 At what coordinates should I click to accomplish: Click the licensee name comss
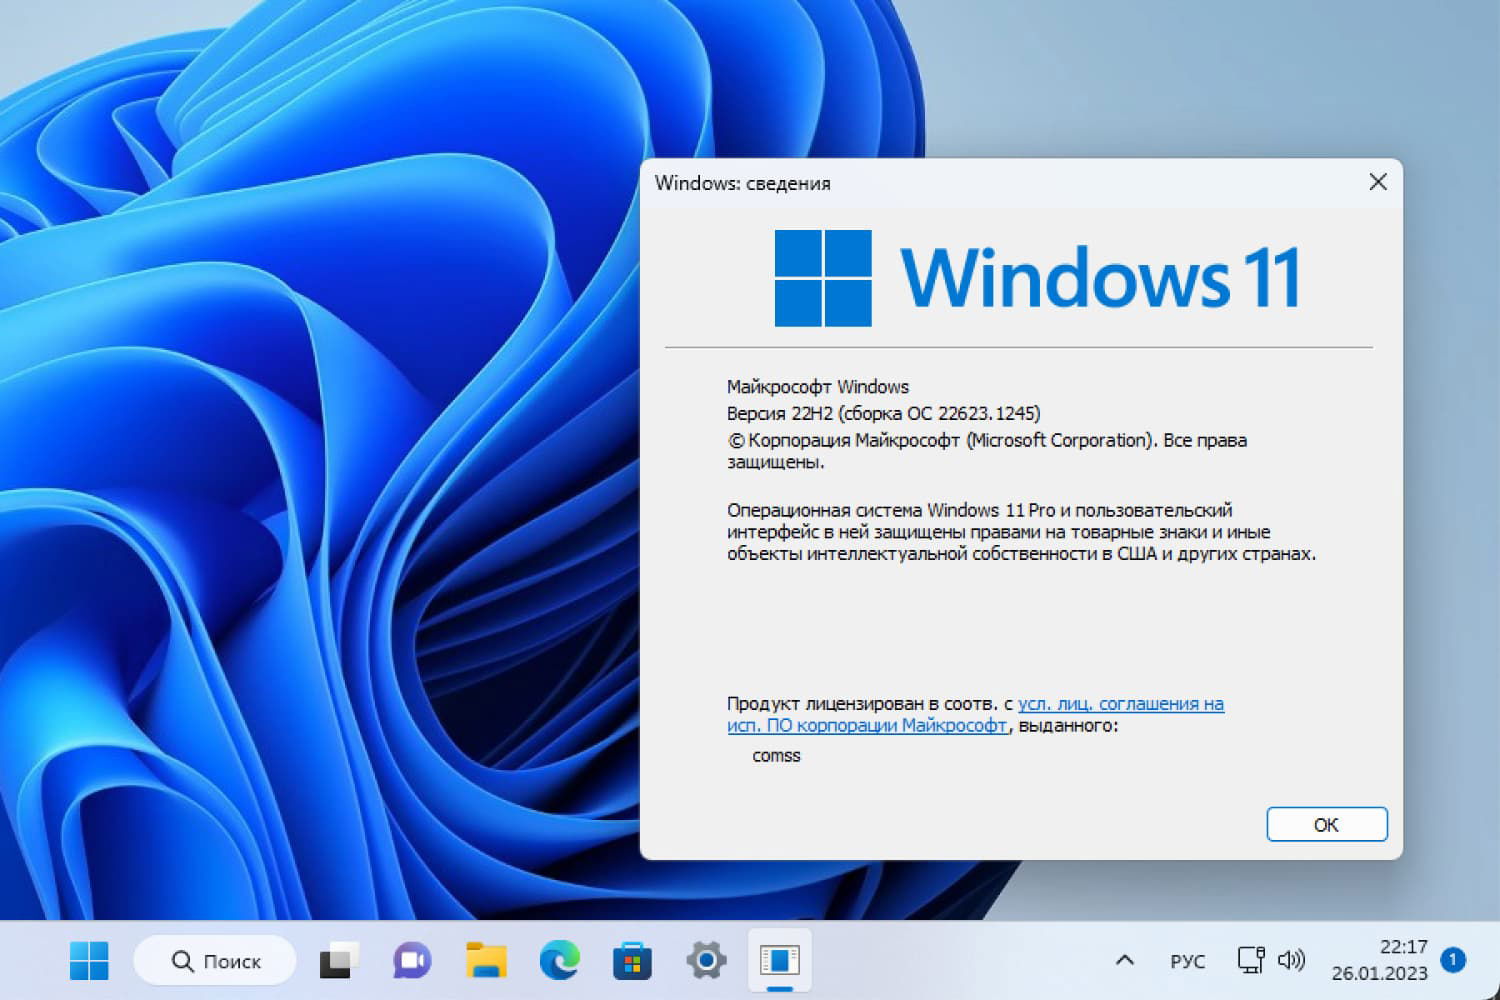tap(776, 756)
